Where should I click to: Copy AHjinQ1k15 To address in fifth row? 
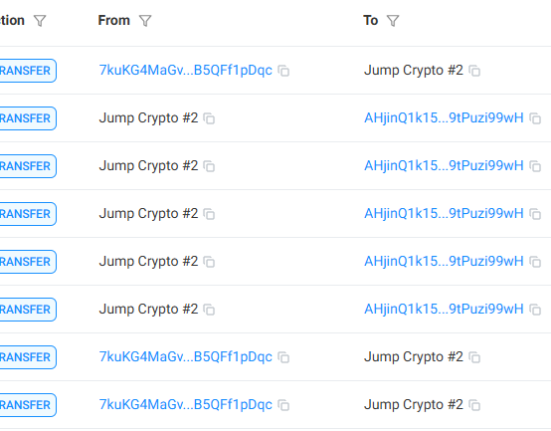tap(535, 262)
